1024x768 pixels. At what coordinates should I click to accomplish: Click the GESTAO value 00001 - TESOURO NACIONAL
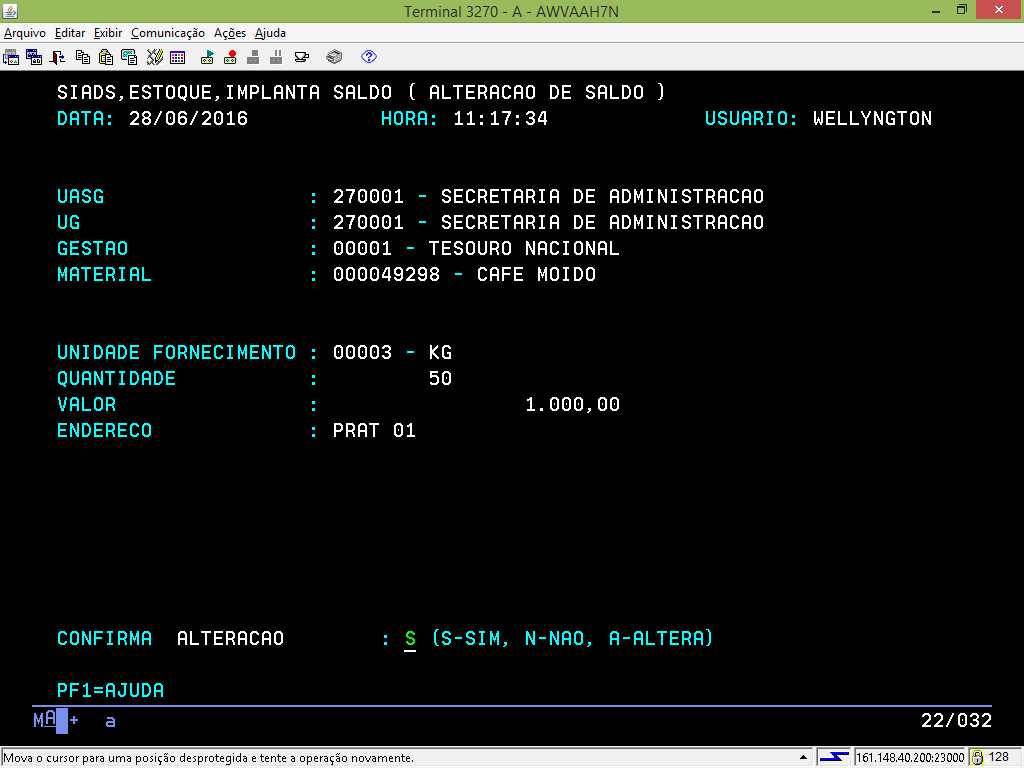(x=476, y=249)
